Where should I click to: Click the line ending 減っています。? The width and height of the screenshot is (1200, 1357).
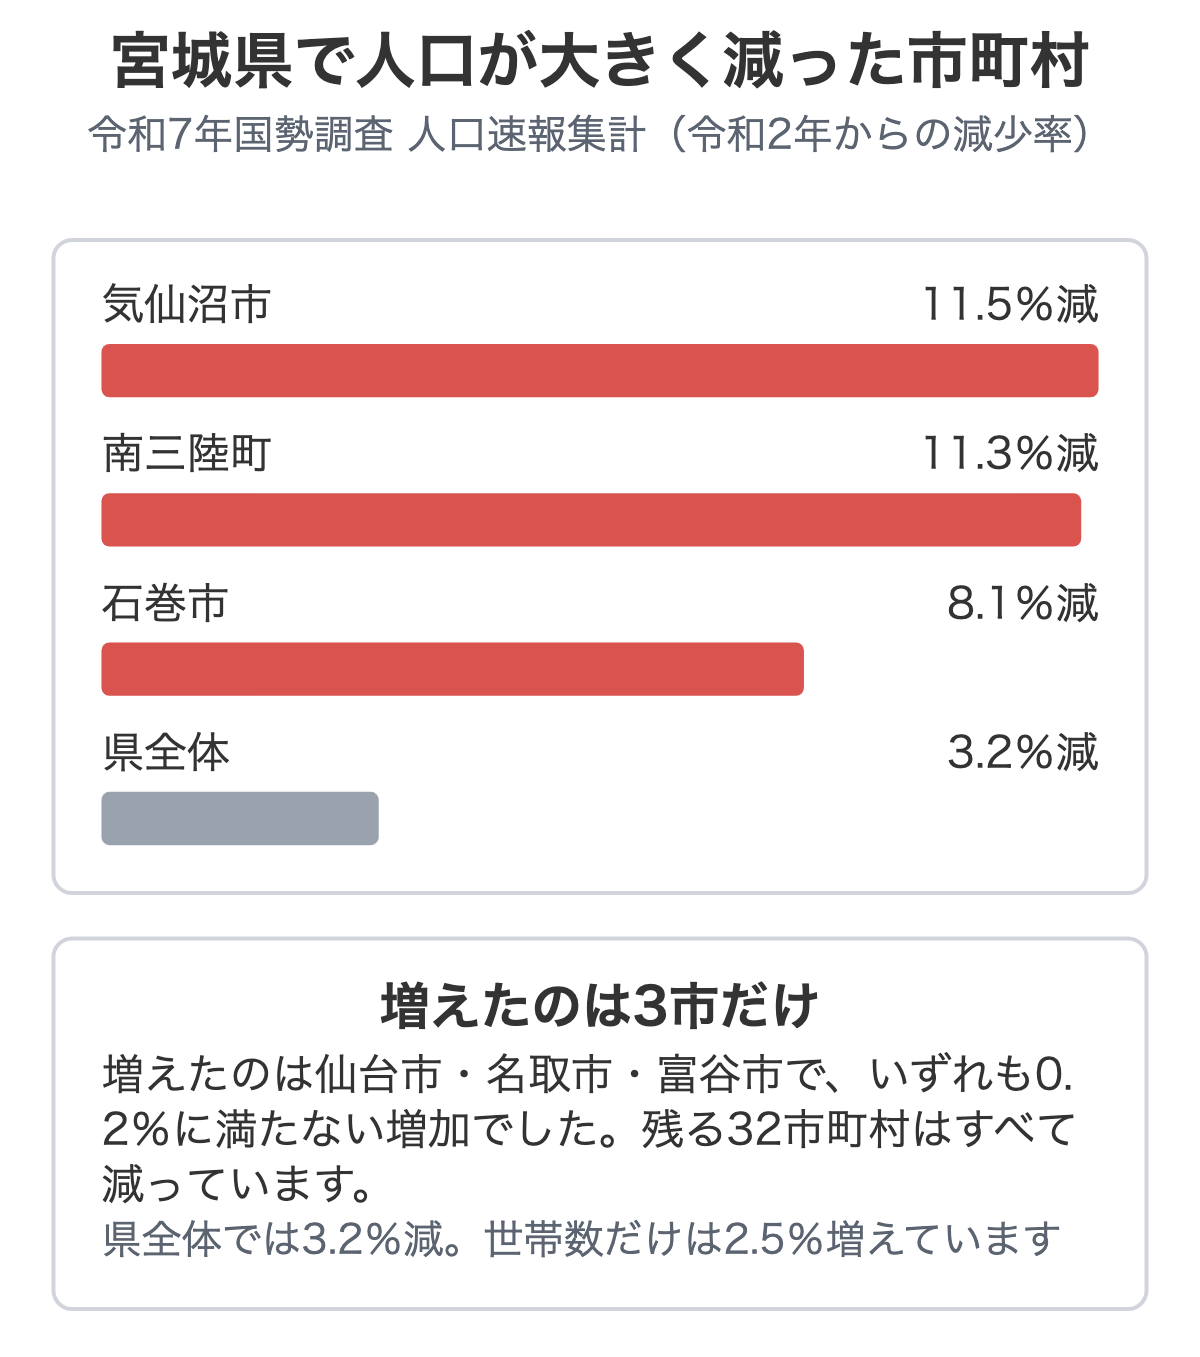click(x=239, y=1185)
